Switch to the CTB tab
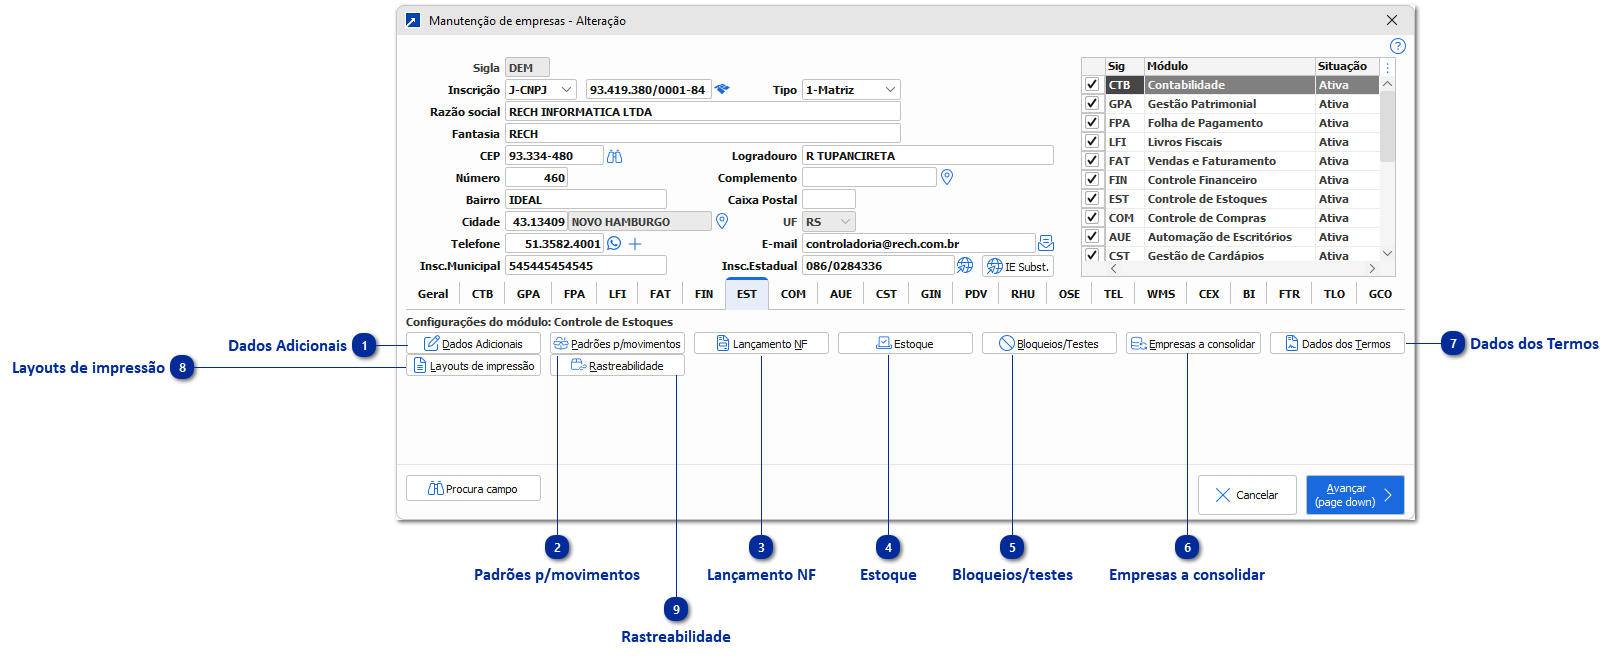This screenshot has width=1615, height=663. [482, 294]
